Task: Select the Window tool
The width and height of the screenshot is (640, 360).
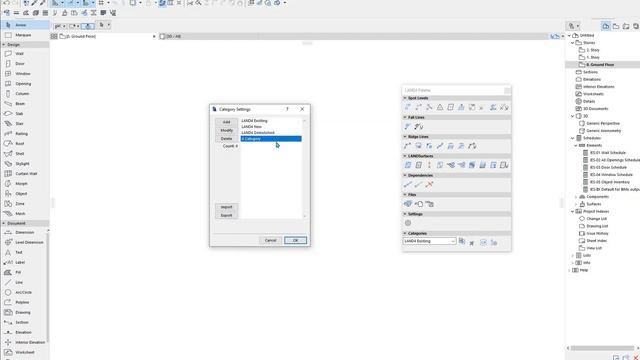Action: 24,73
